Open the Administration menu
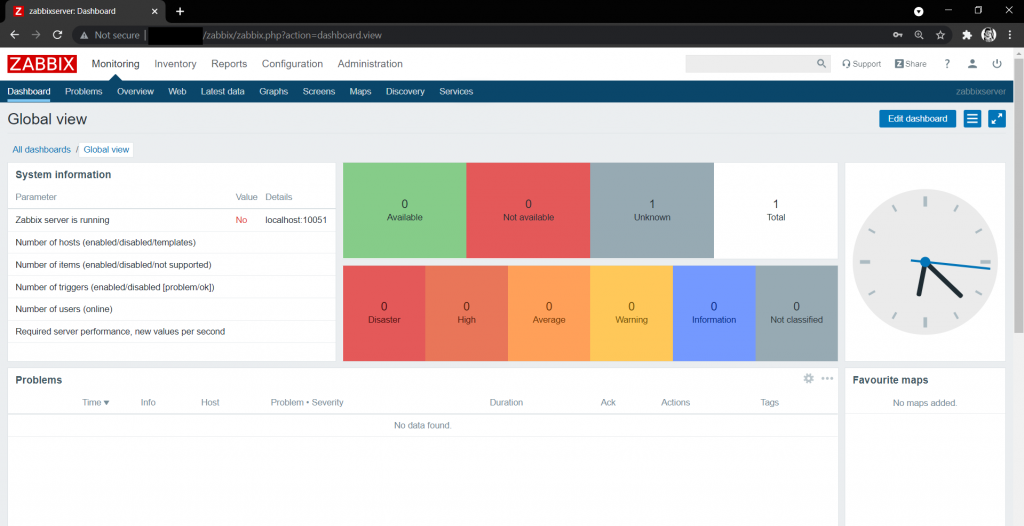Viewport: 1024px width, 526px height. 370,64
